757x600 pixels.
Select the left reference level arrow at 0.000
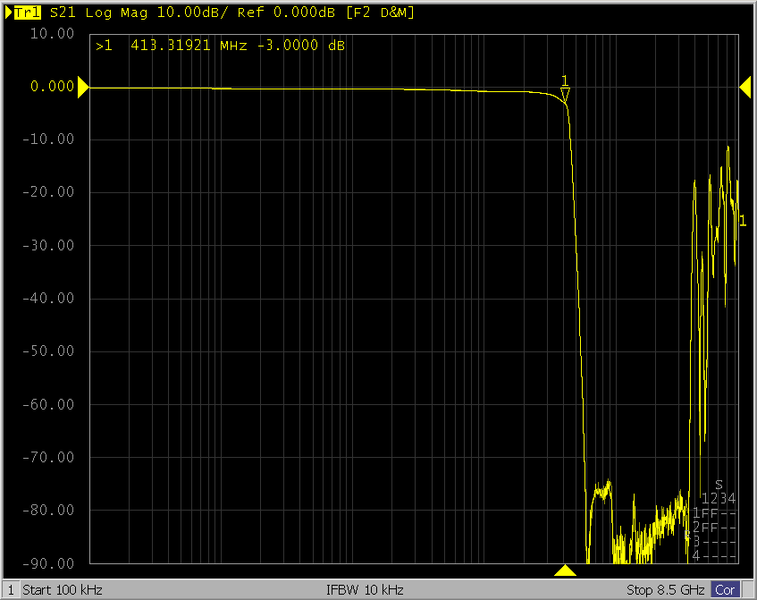(x=84, y=87)
